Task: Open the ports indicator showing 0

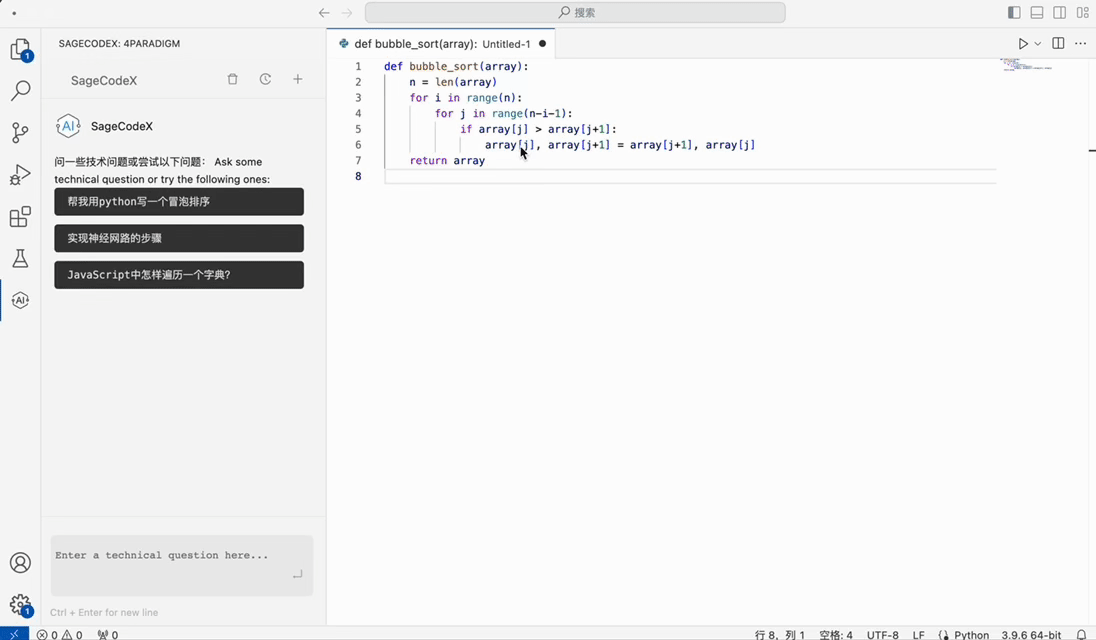Action: 108,634
